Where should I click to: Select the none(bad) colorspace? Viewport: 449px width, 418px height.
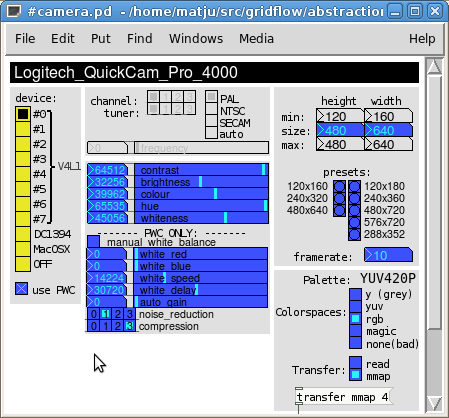[x=355, y=342]
